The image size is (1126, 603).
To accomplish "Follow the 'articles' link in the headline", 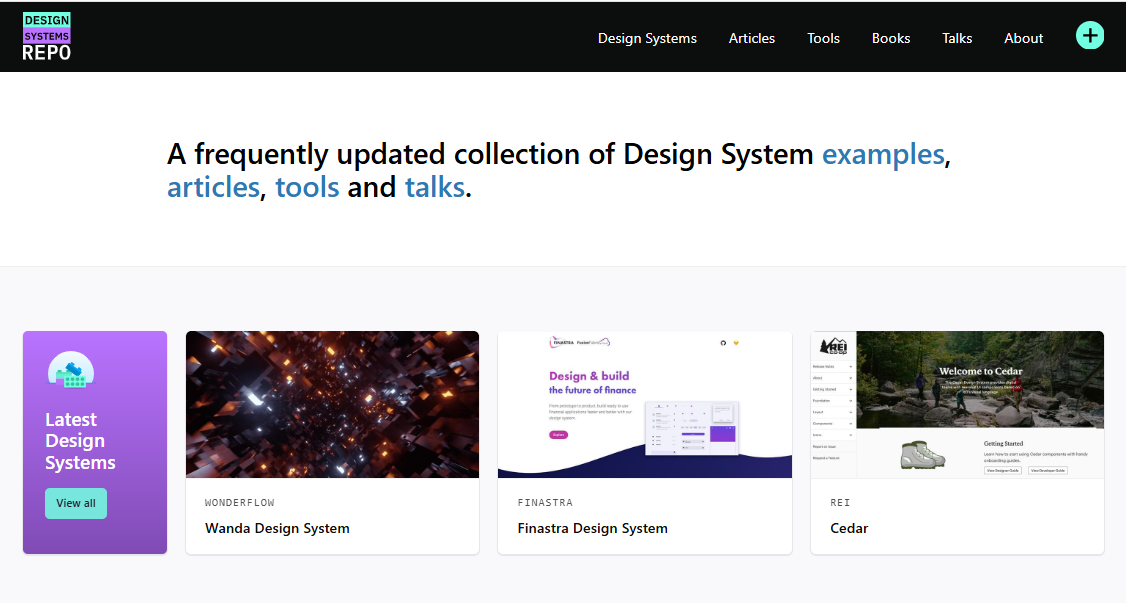I will (213, 187).
